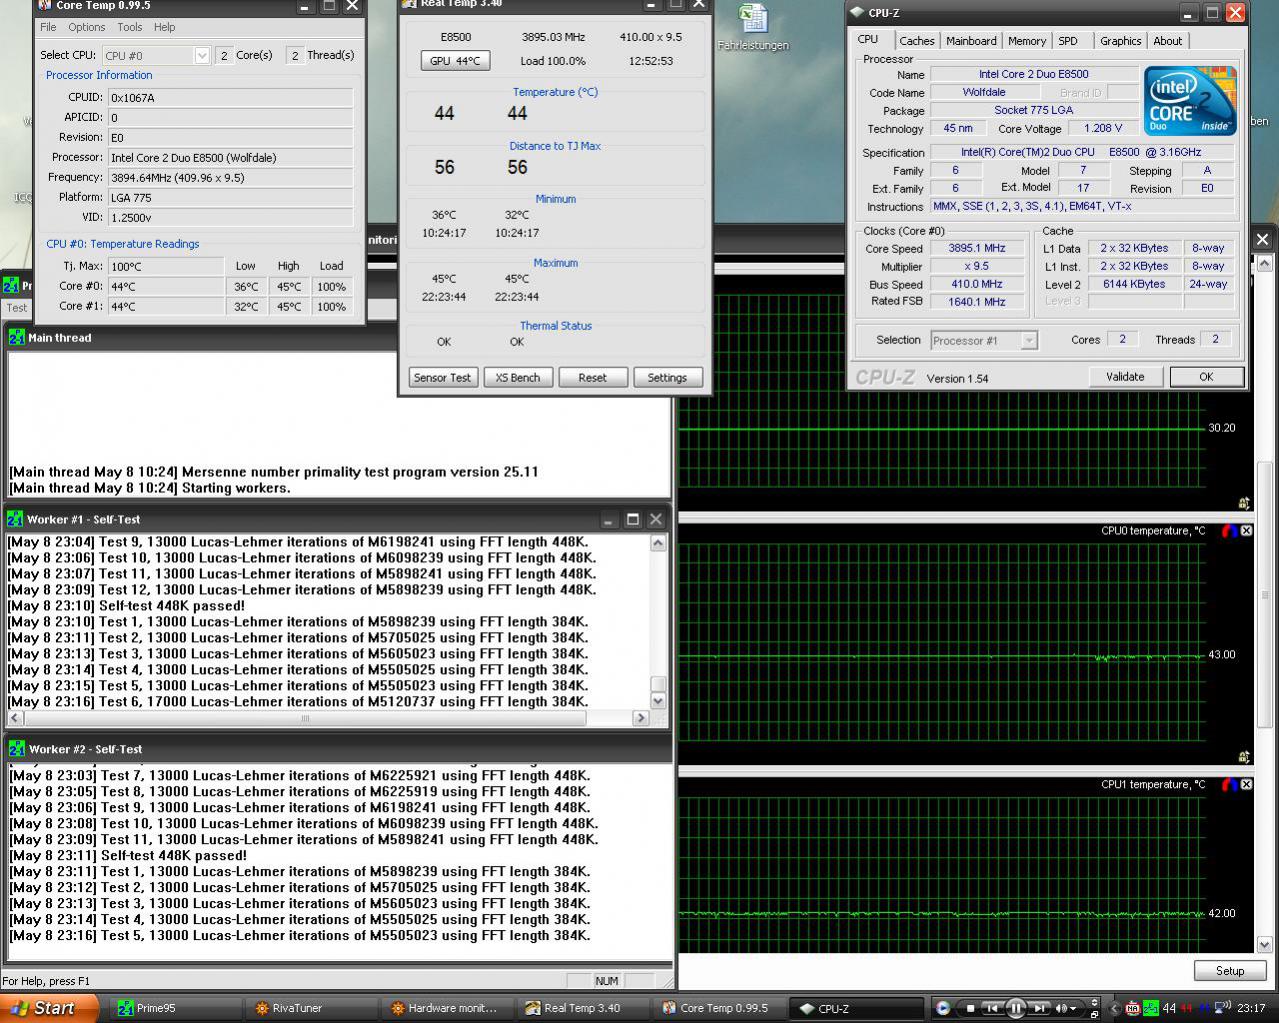Screen dimensions: 1279x1023
Task: Click the Validate button in CPU-Z
Action: point(1125,377)
